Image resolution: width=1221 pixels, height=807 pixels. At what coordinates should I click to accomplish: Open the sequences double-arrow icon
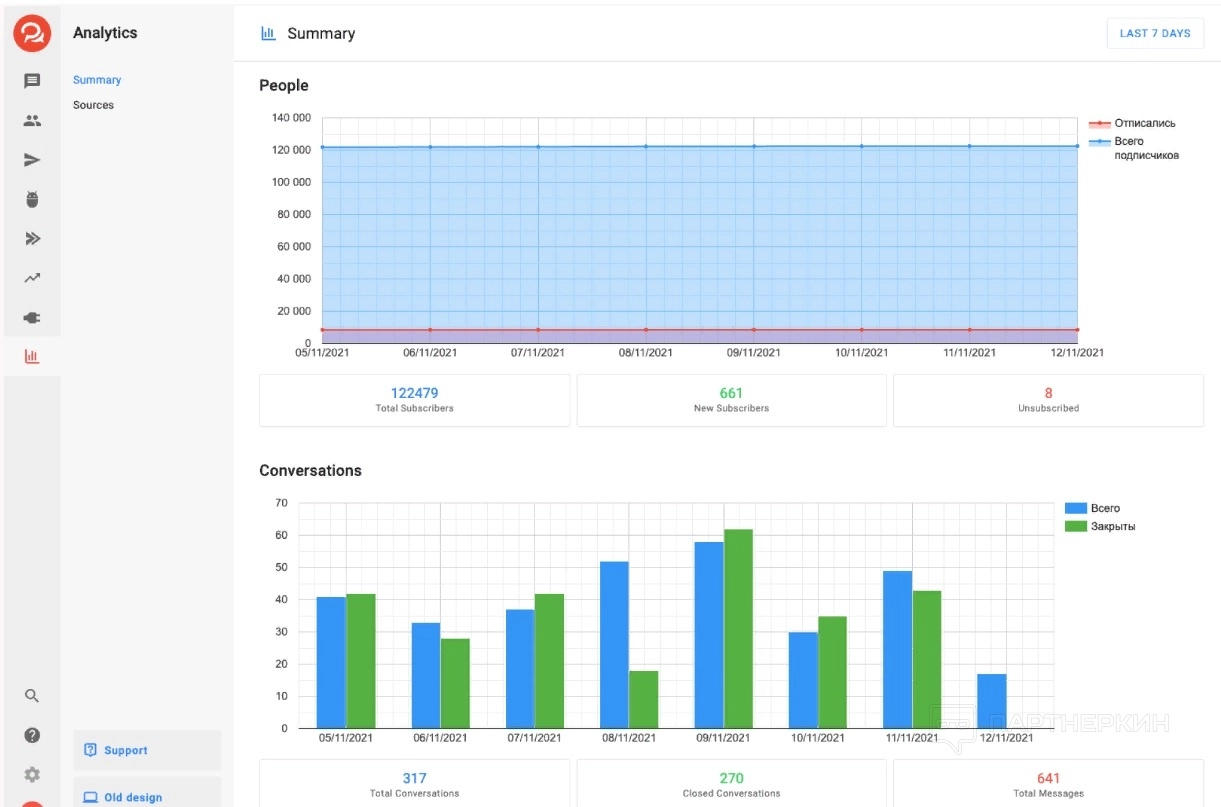32,238
